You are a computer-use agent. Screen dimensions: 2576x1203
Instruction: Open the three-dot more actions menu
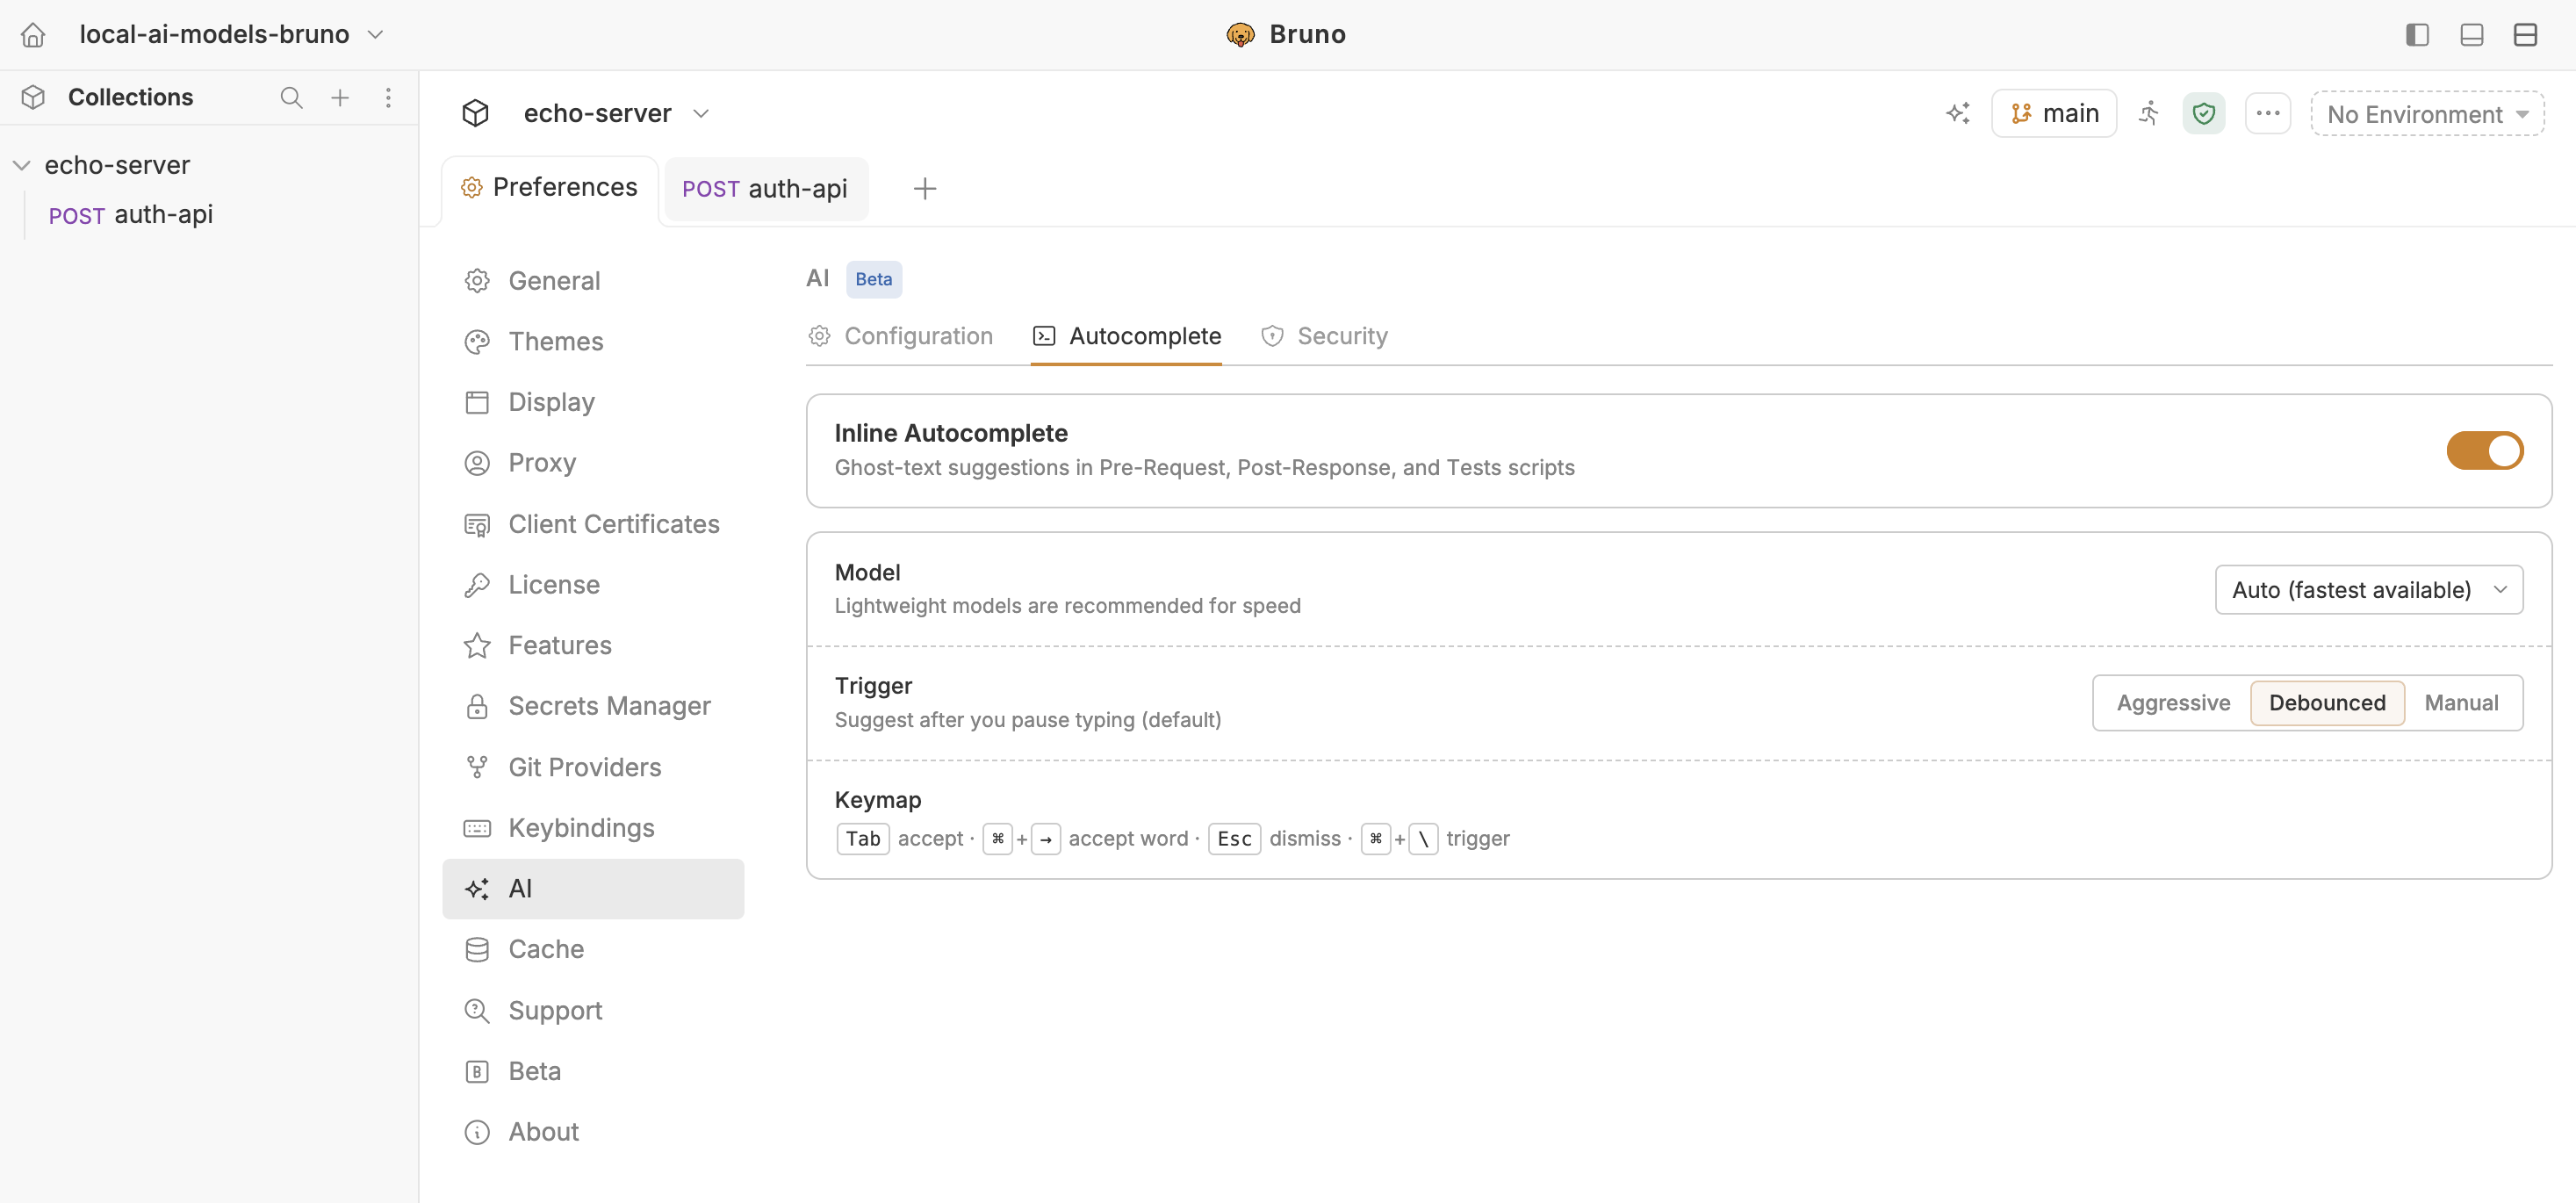tap(2267, 113)
